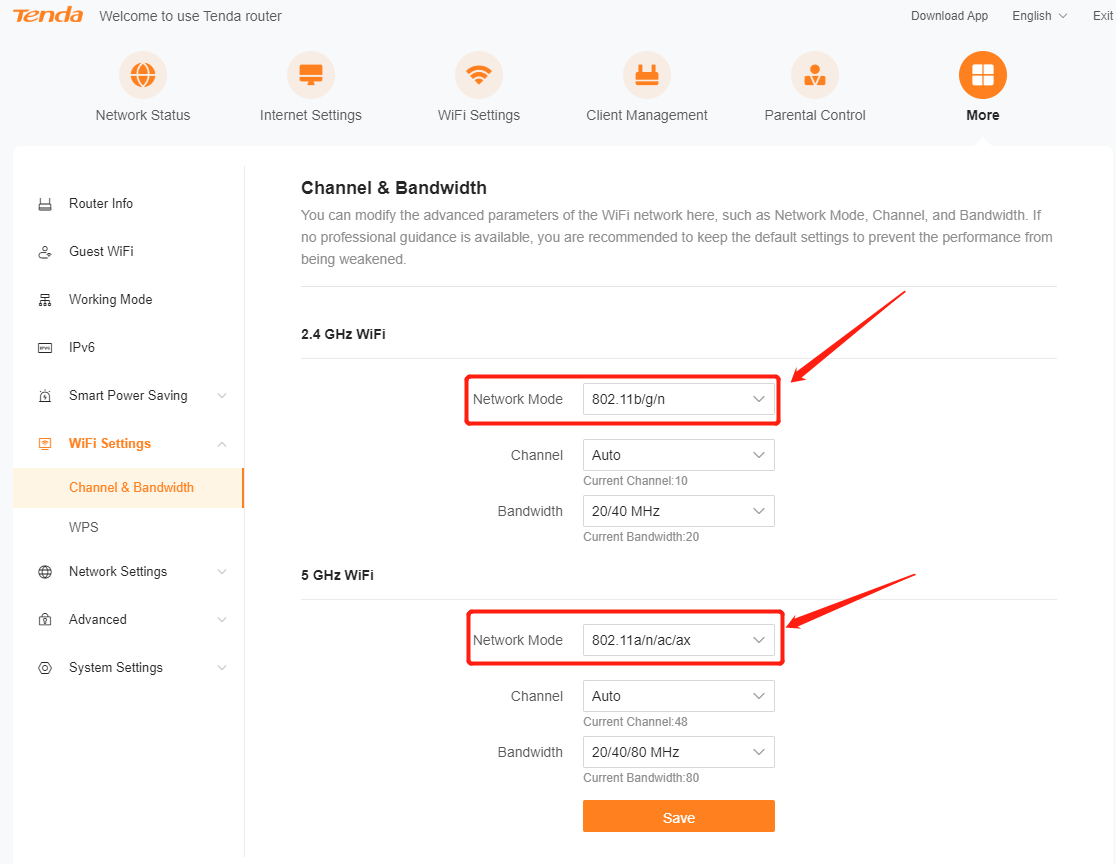Open the Parental Control icon

815,76
